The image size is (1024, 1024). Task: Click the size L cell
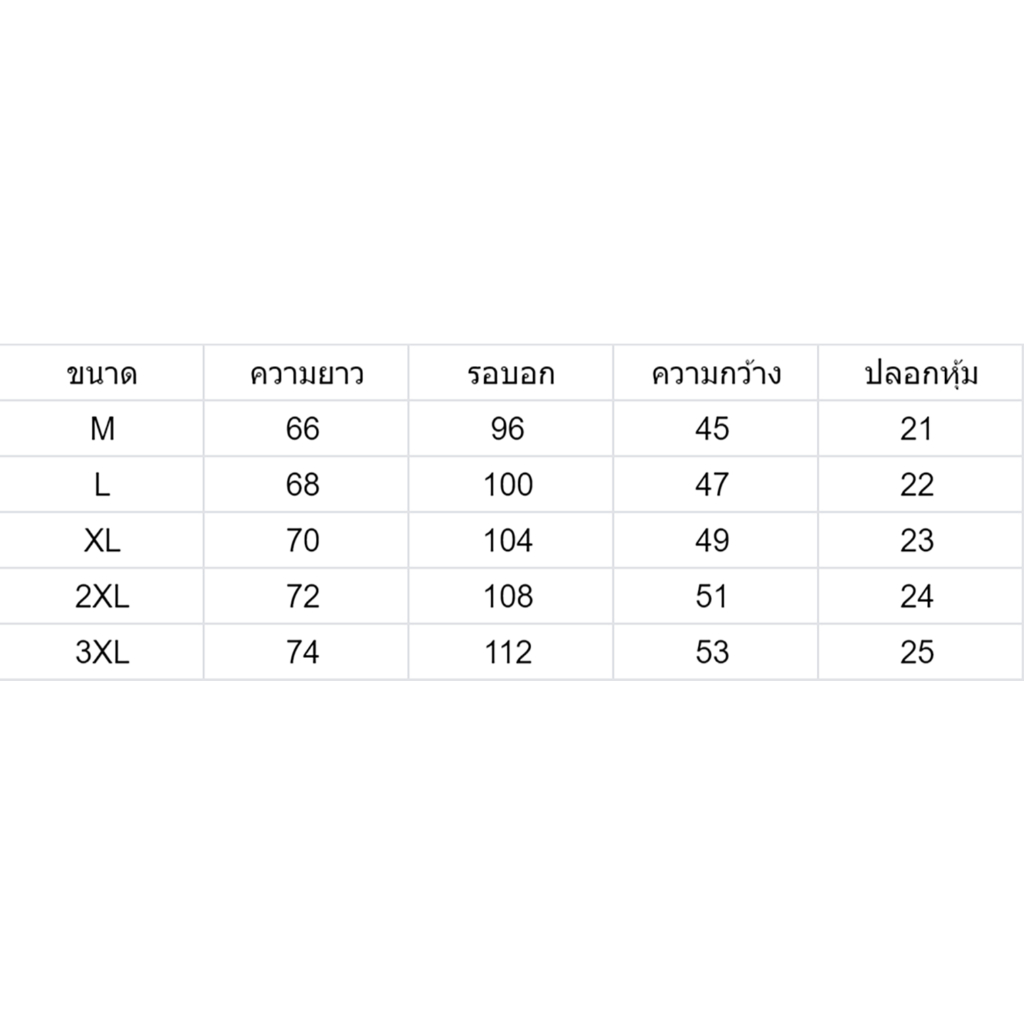(x=102, y=485)
